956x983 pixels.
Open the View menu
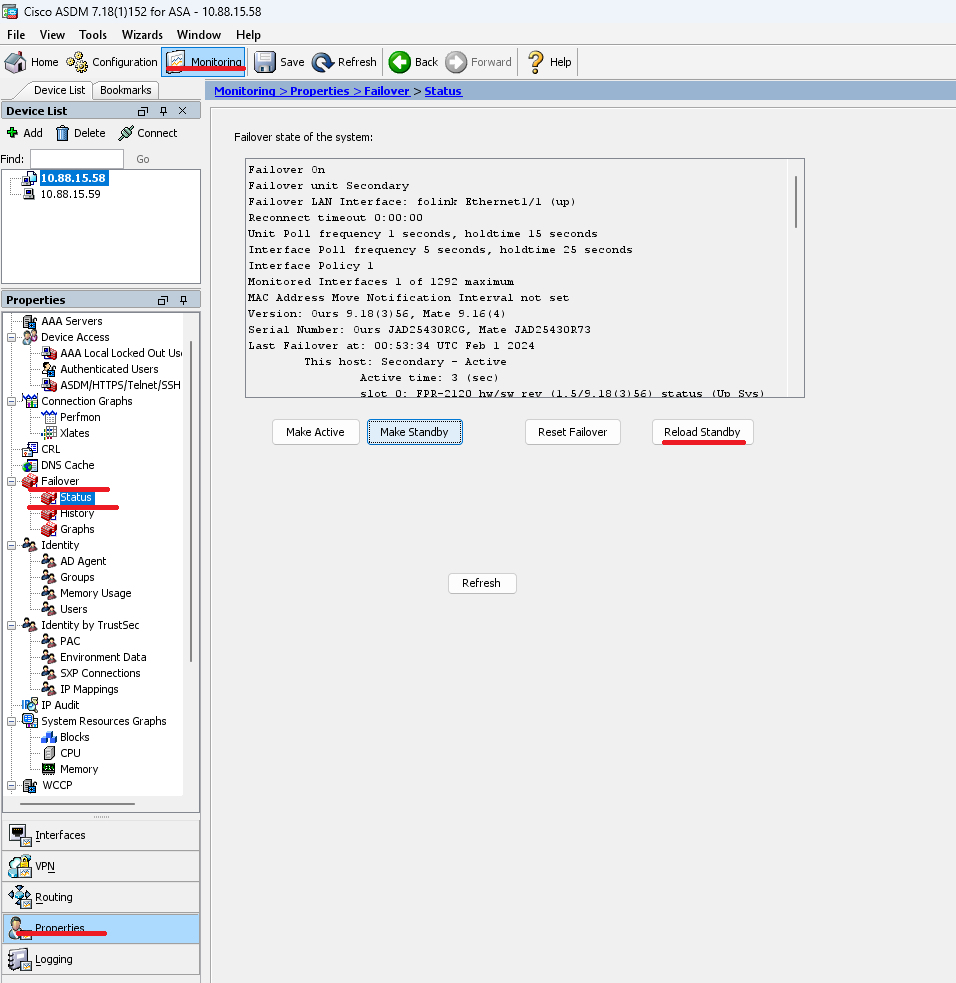52,35
